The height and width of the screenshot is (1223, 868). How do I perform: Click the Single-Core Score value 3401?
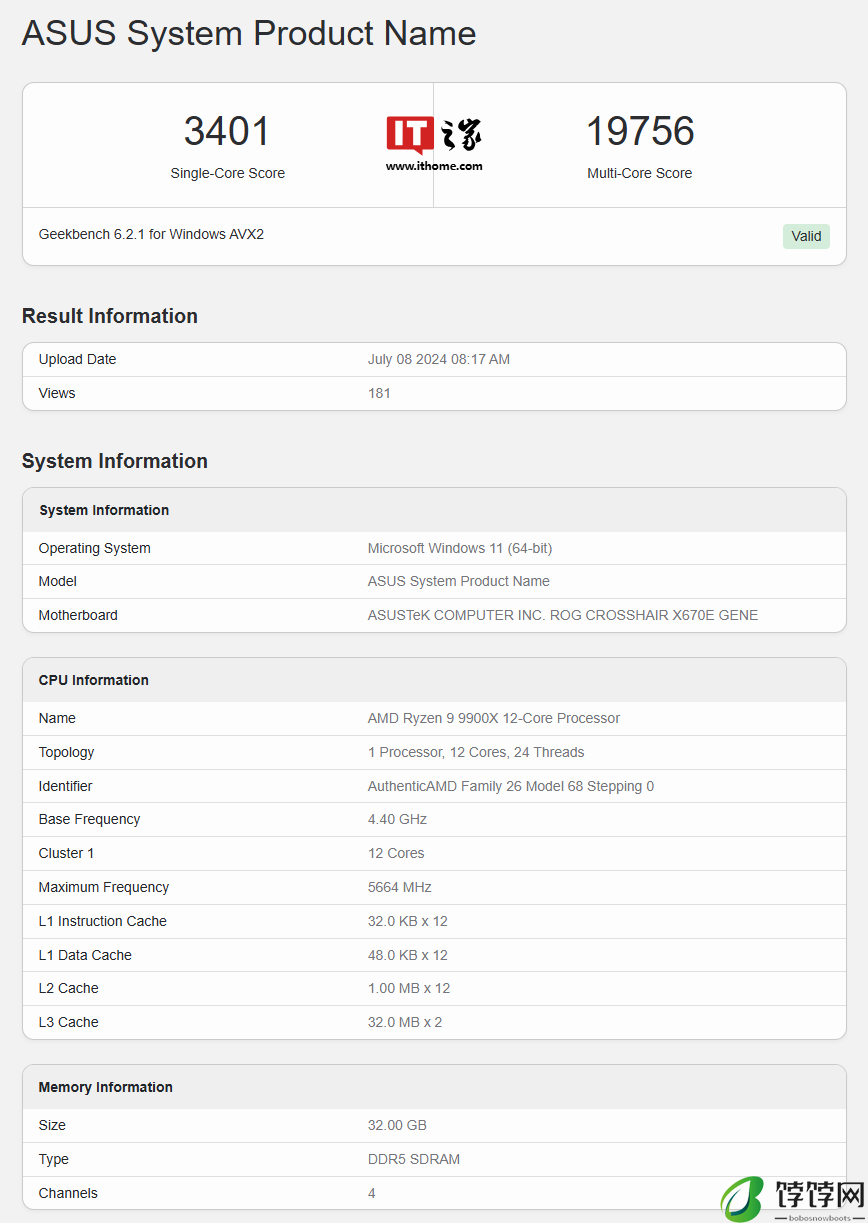point(227,131)
